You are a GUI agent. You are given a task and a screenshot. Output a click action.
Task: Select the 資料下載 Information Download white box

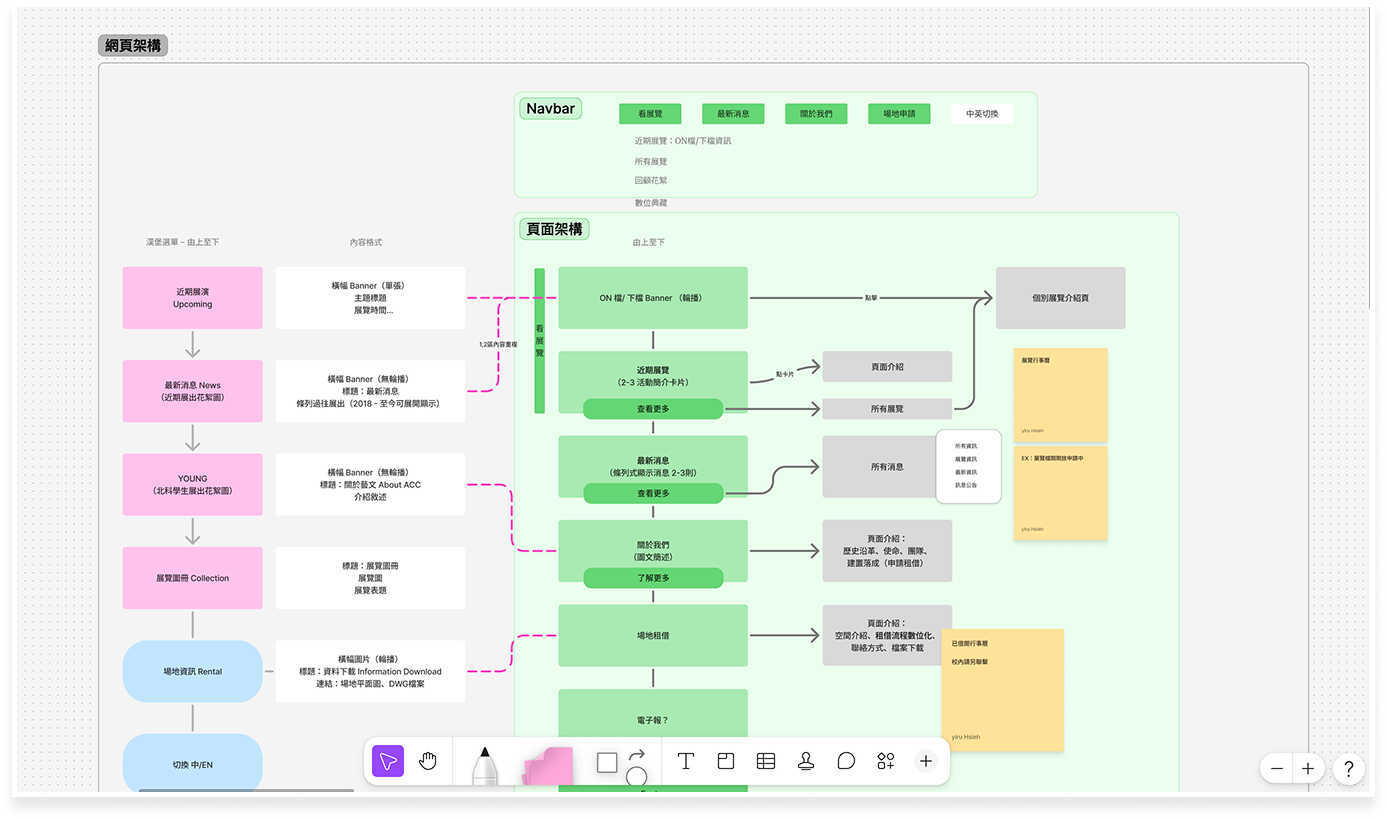click(x=370, y=671)
